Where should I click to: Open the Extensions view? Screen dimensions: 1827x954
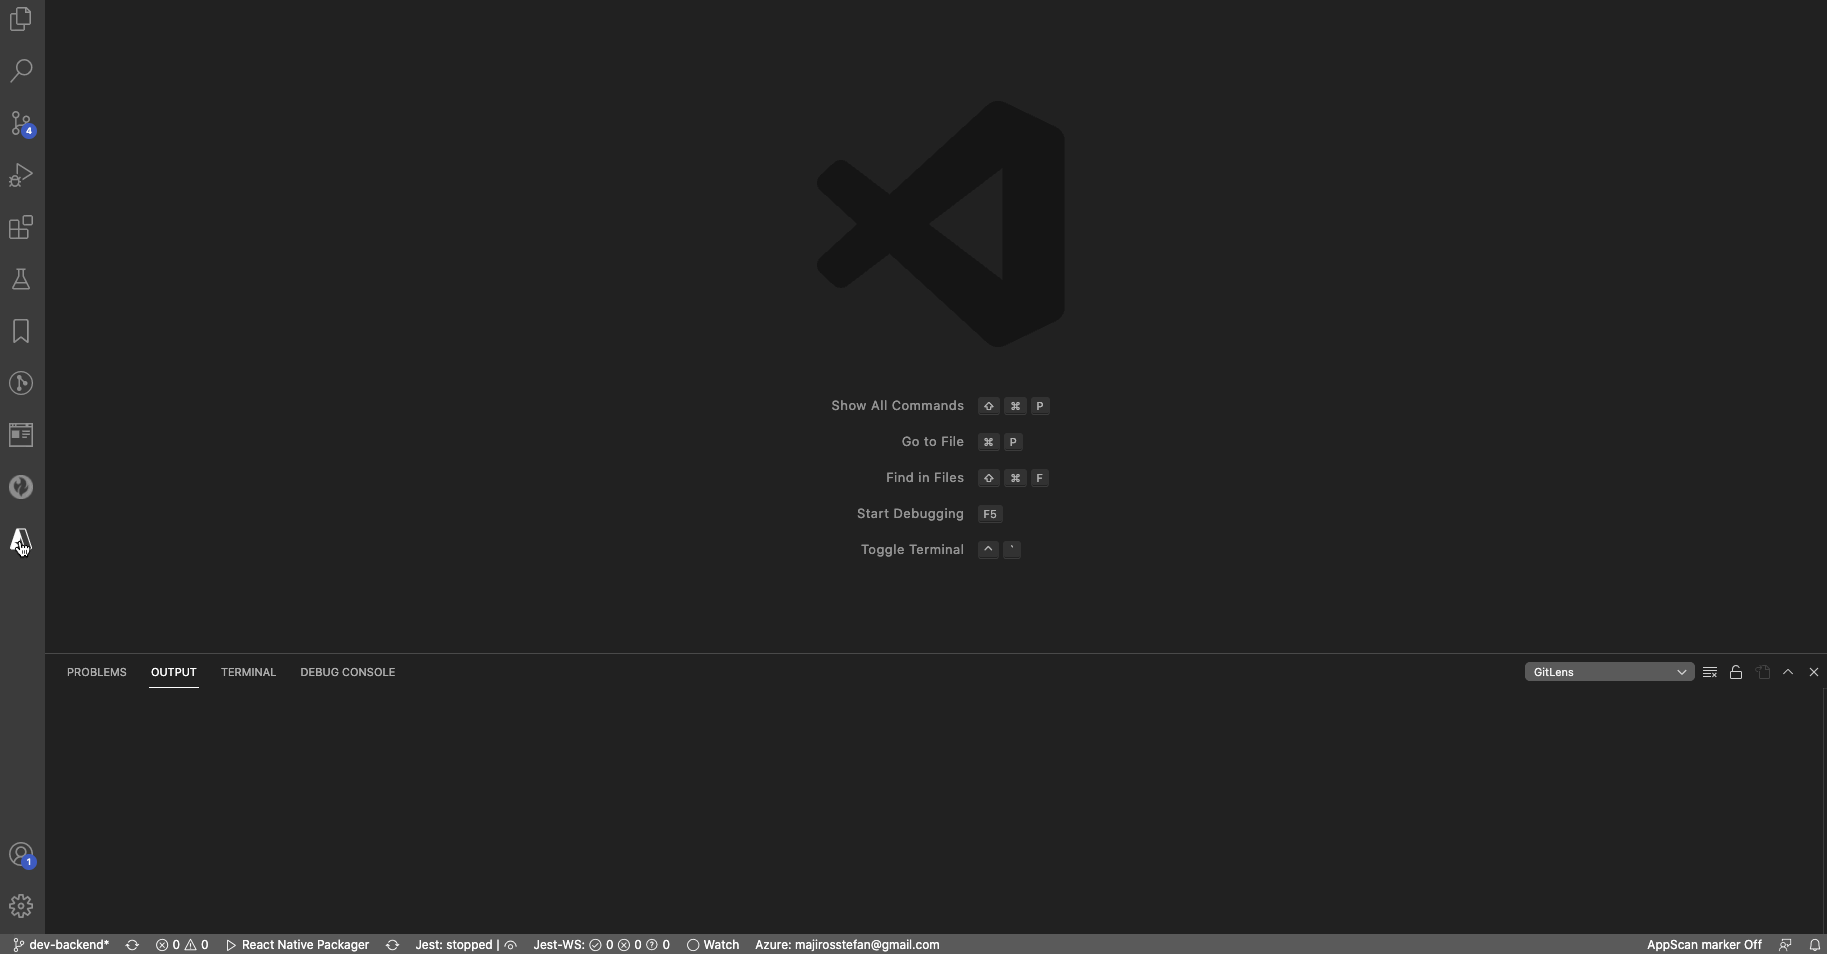click(x=21, y=227)
